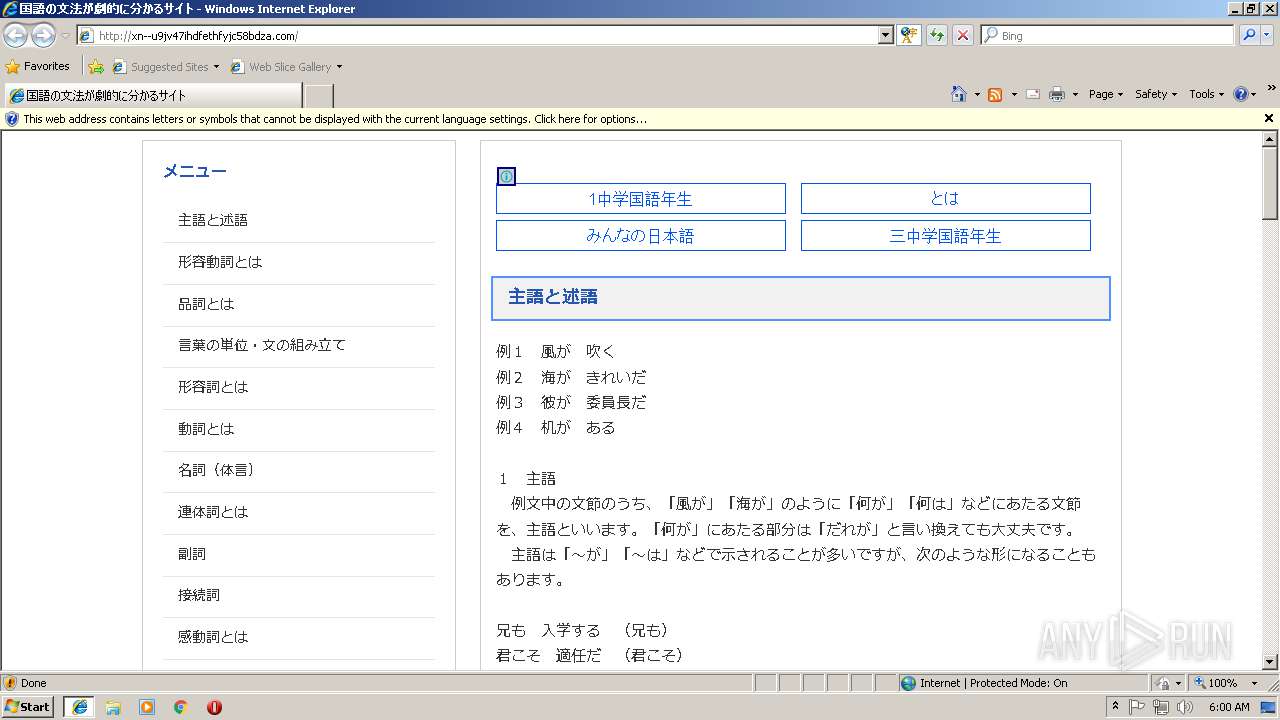Open menu item 名詞（体言）
The height and width of the screenshot is (720, 1280).
(x=216, y=470)
